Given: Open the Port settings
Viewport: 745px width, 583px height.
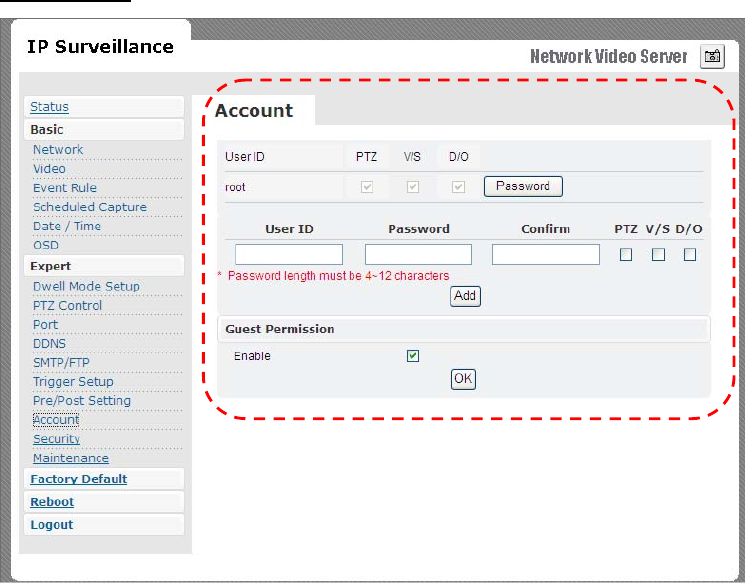Looking at the screenshot, I should tap(45, 325).
